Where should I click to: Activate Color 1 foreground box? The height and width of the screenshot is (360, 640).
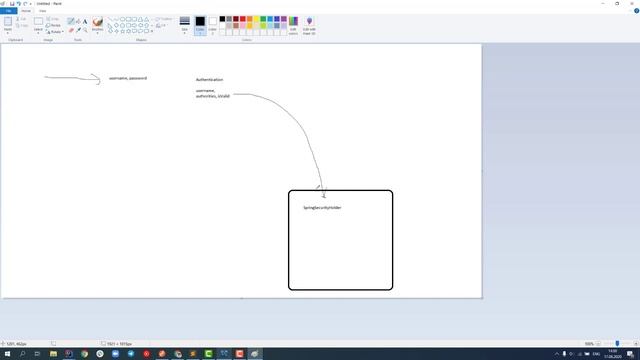pyautogui.click(x=200, y=25)
